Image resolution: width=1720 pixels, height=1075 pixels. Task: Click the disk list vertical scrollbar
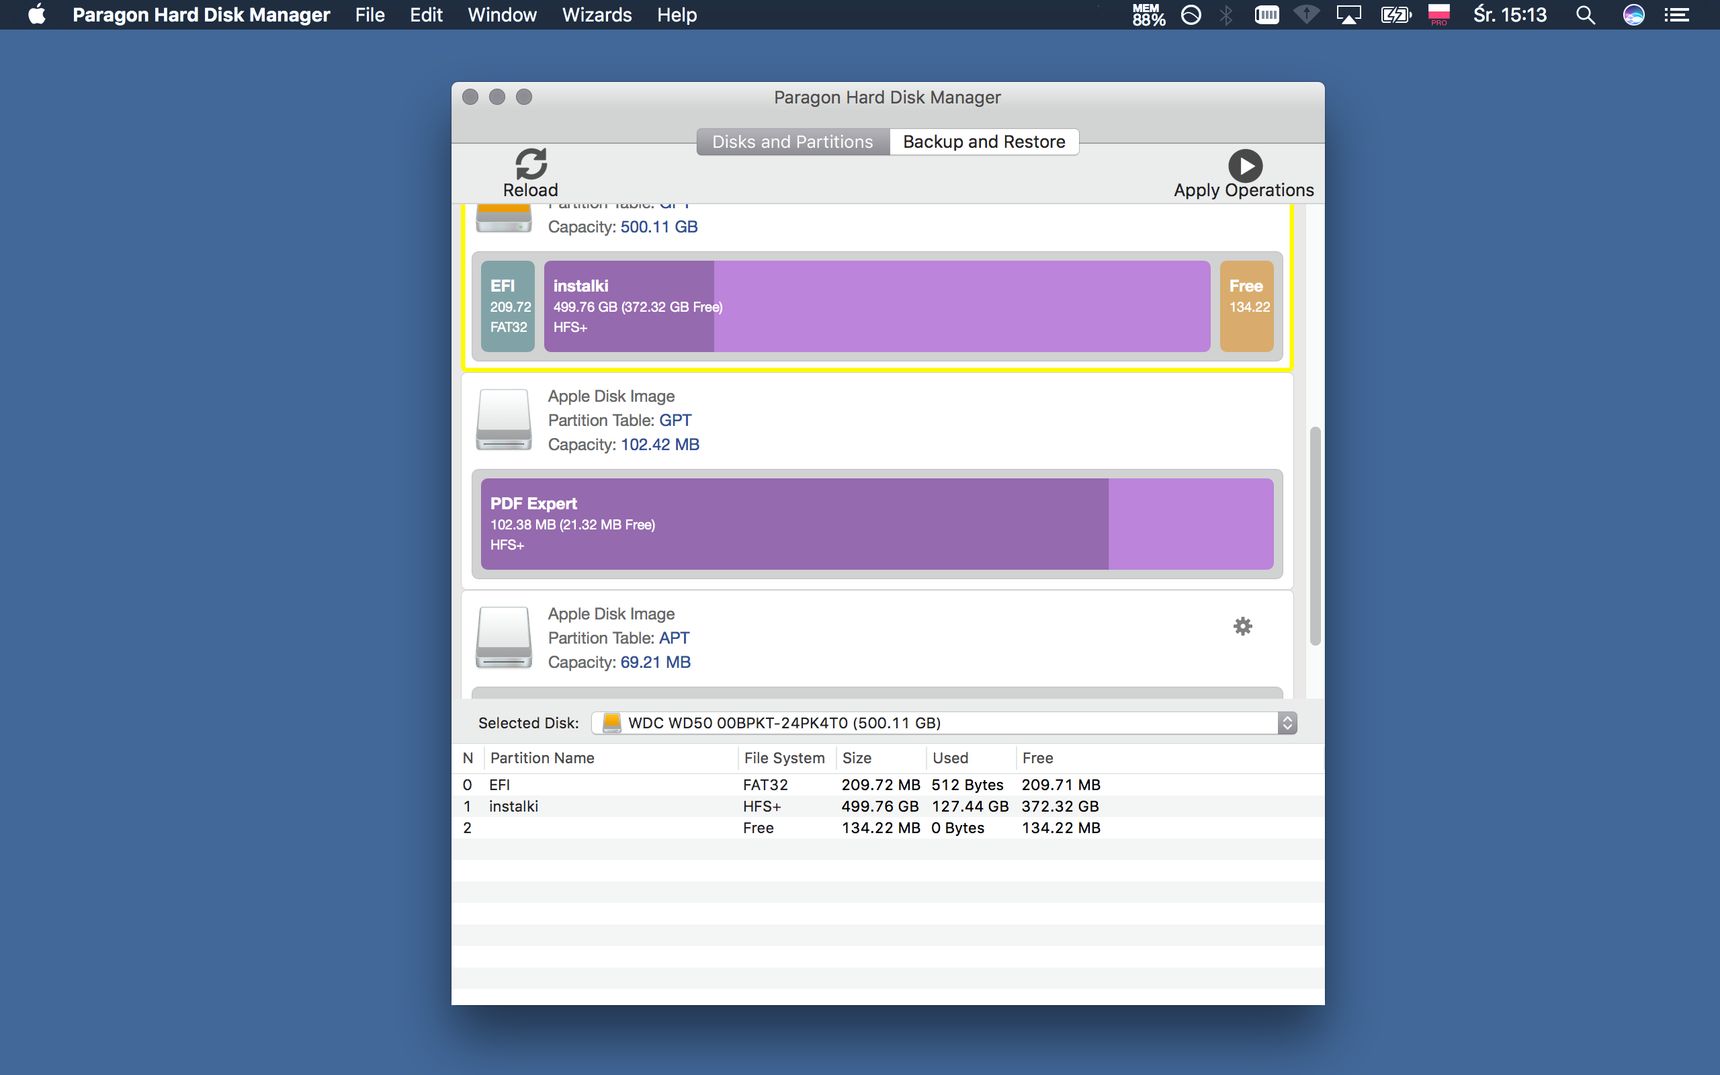tap(1315, 536)
